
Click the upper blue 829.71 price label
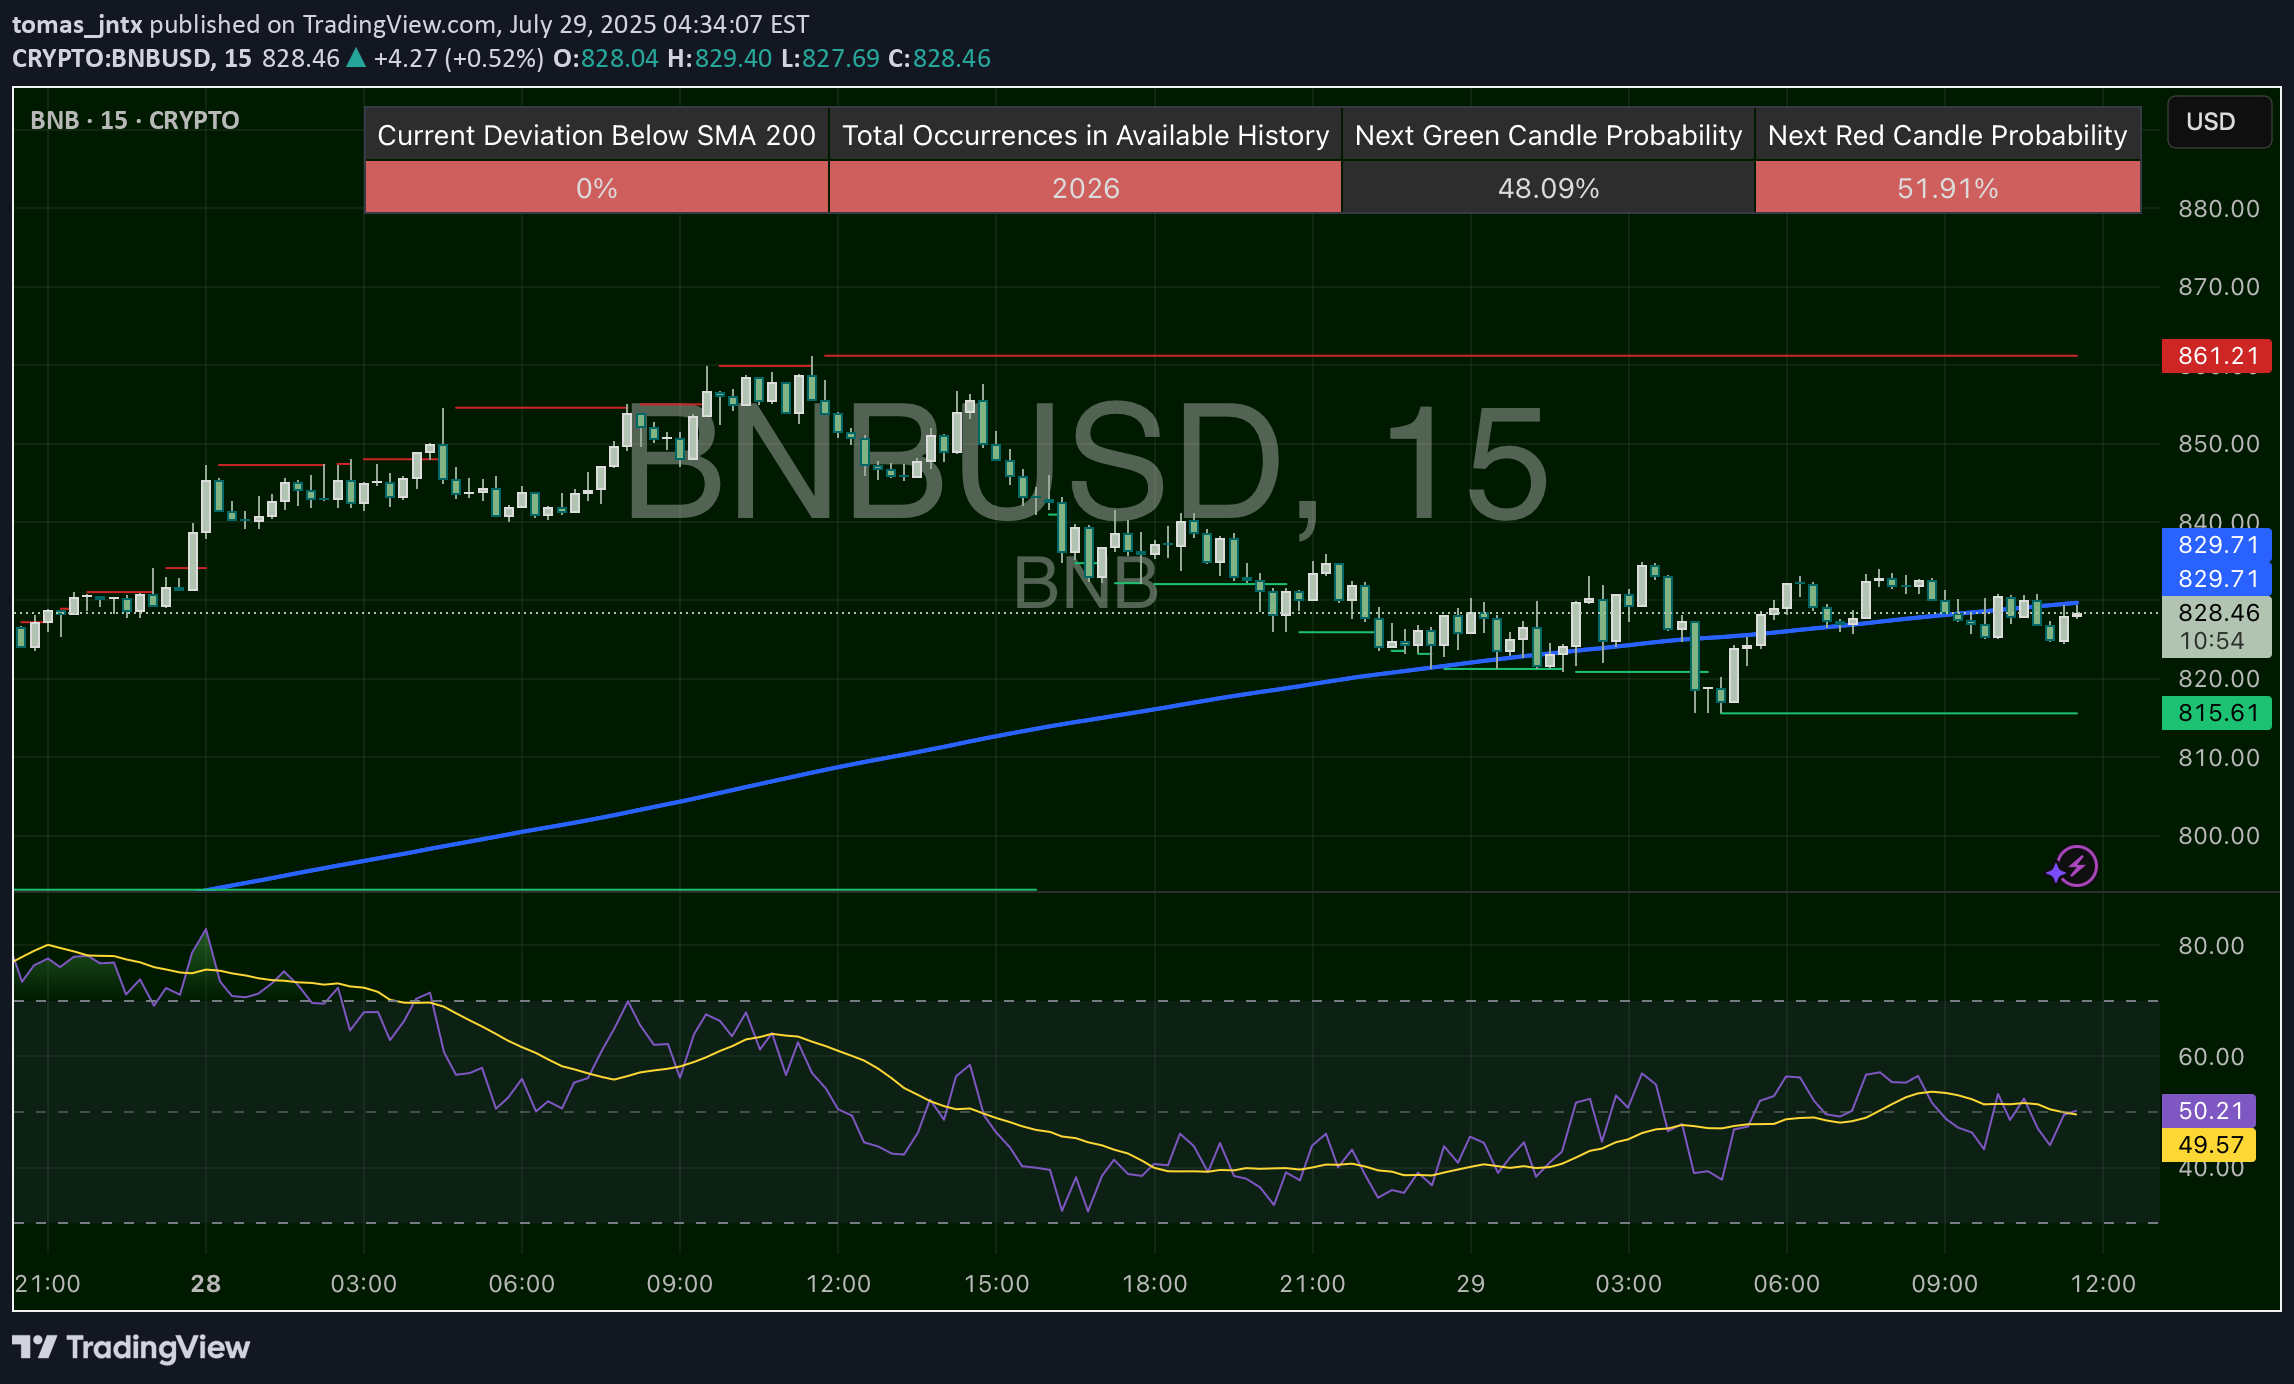(x=2217, y=545)
